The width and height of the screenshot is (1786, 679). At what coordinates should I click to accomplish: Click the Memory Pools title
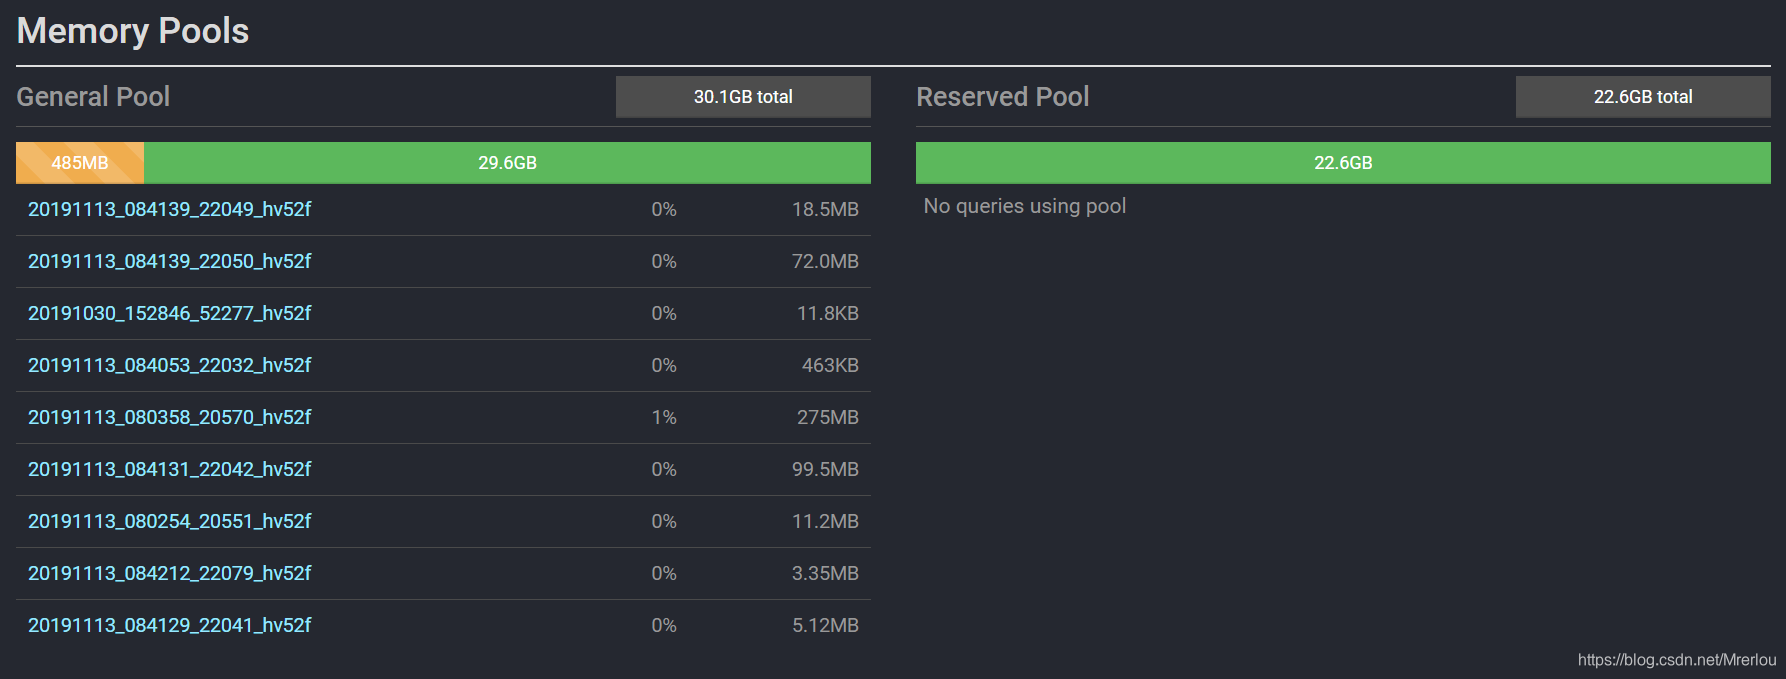click(133, 31)
